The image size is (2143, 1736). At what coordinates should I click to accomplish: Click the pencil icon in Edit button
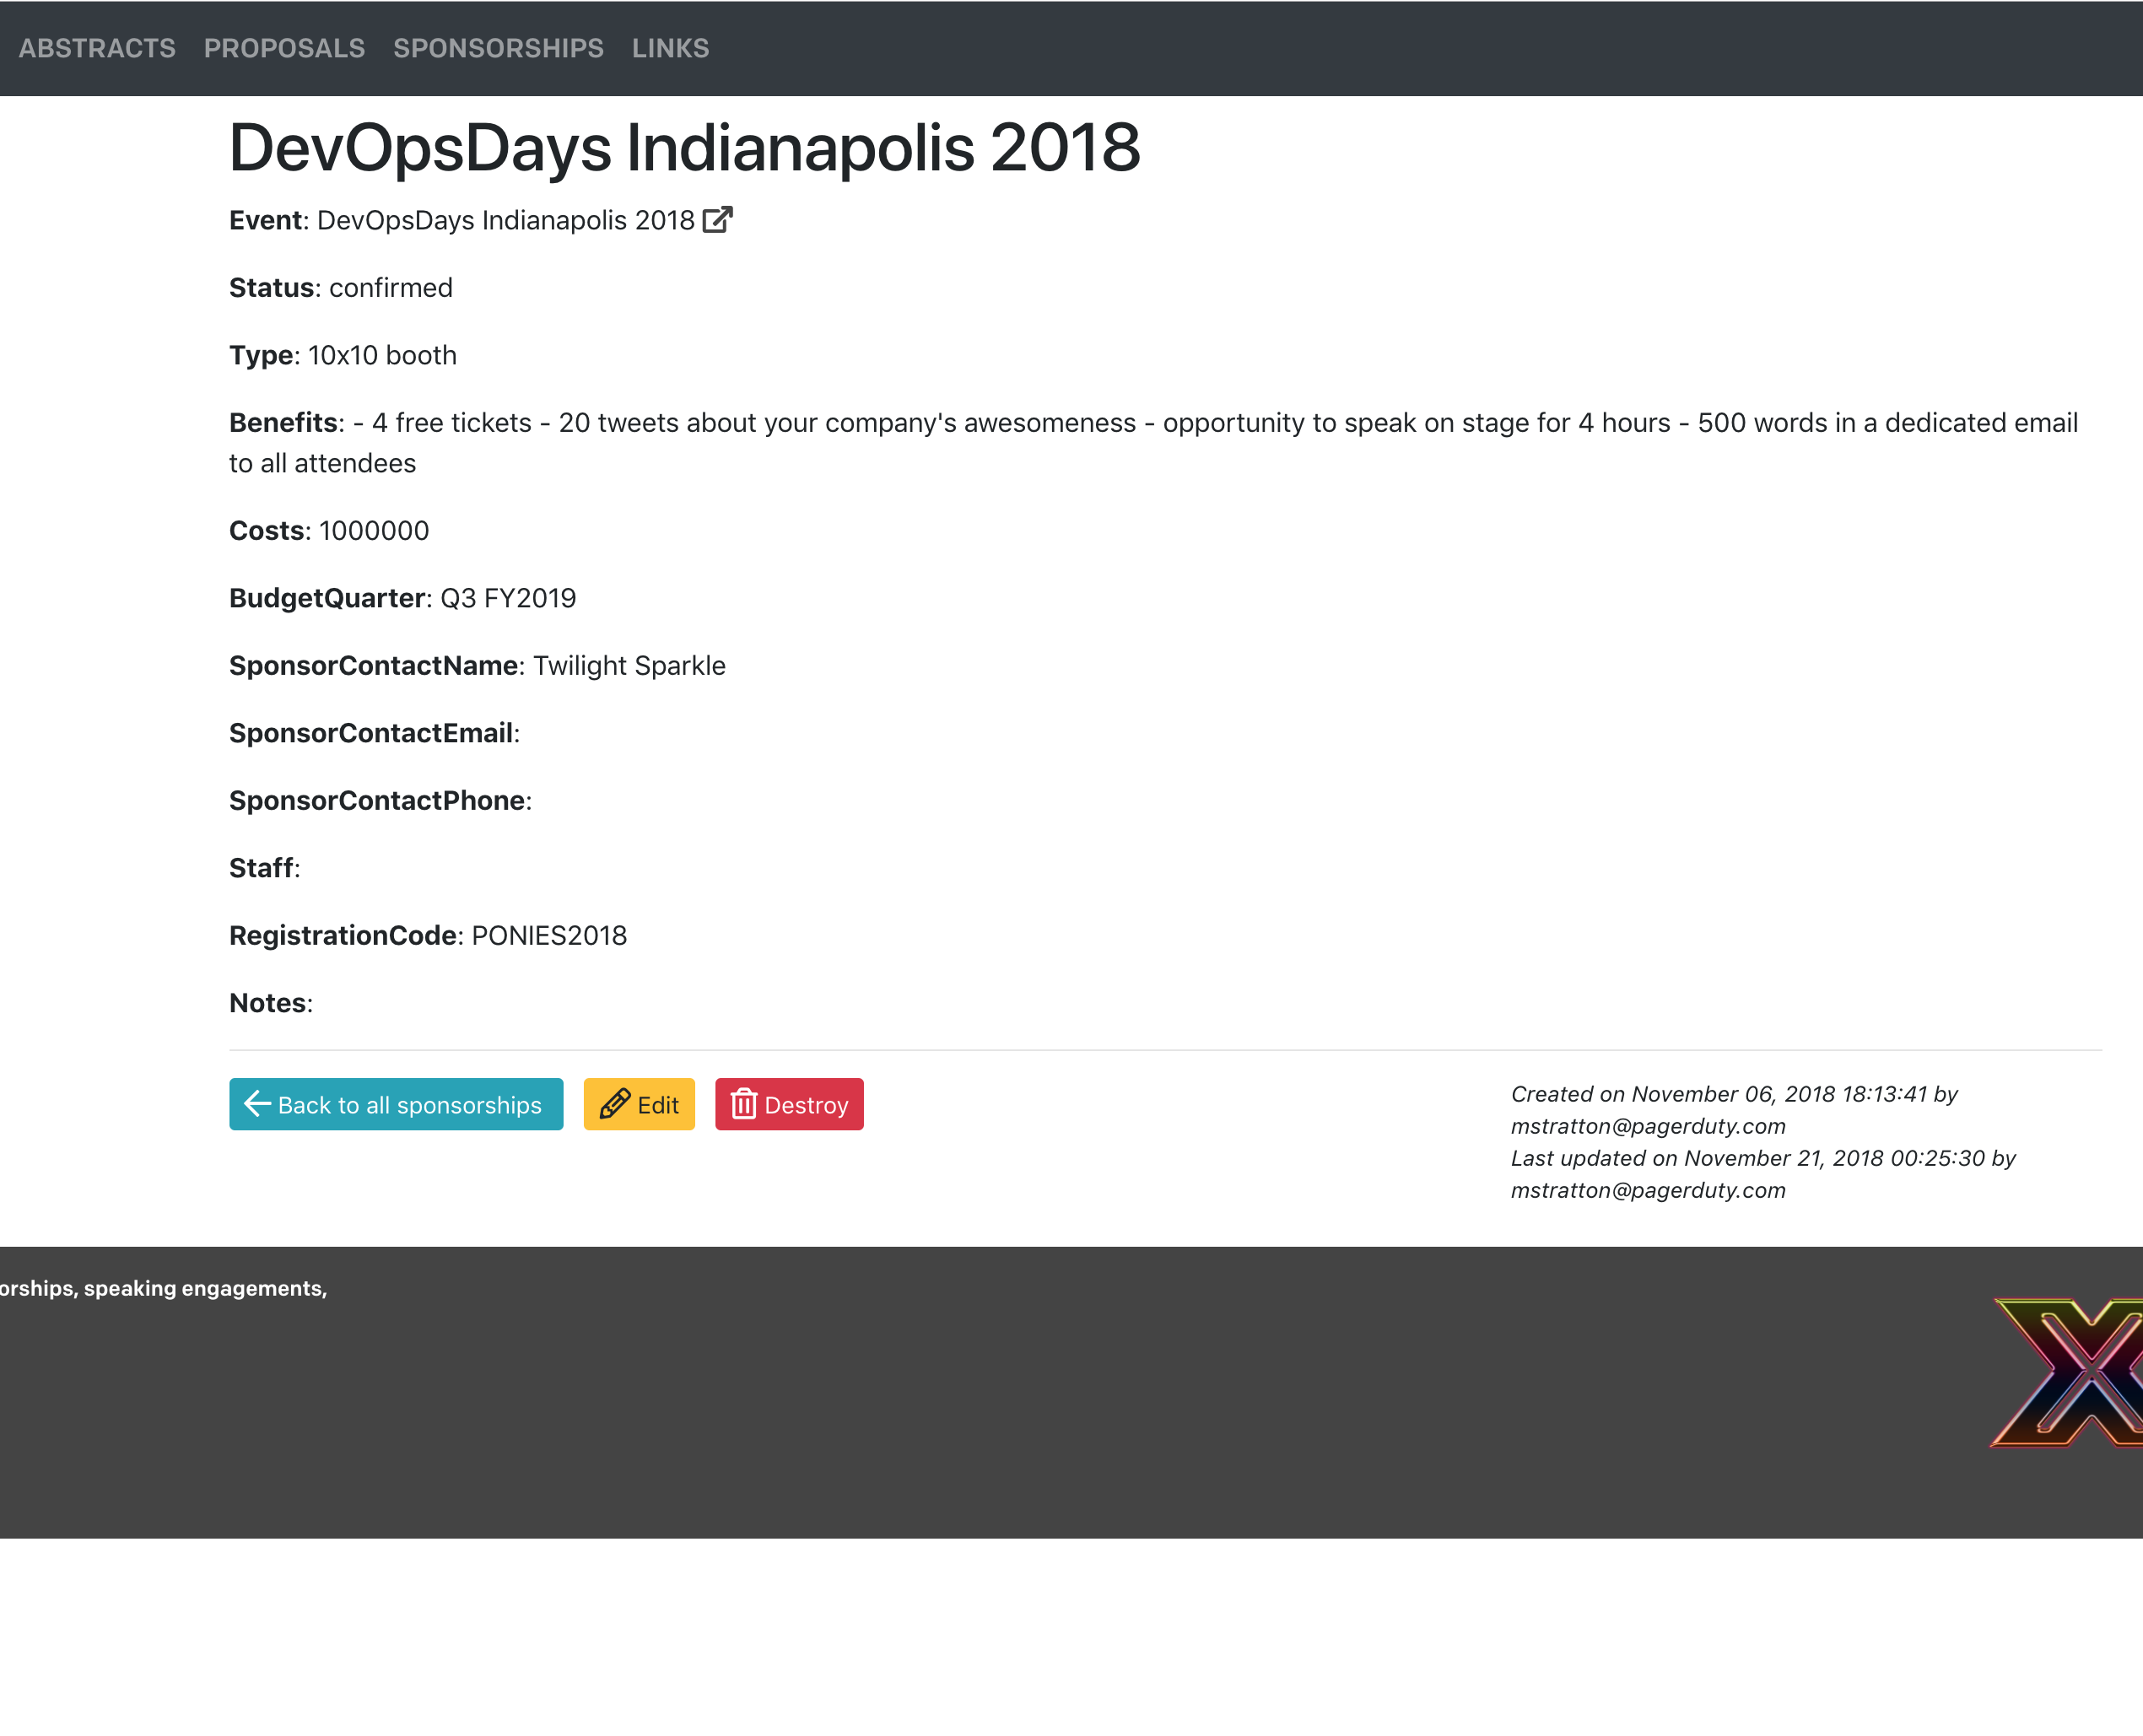point(614,1104)
